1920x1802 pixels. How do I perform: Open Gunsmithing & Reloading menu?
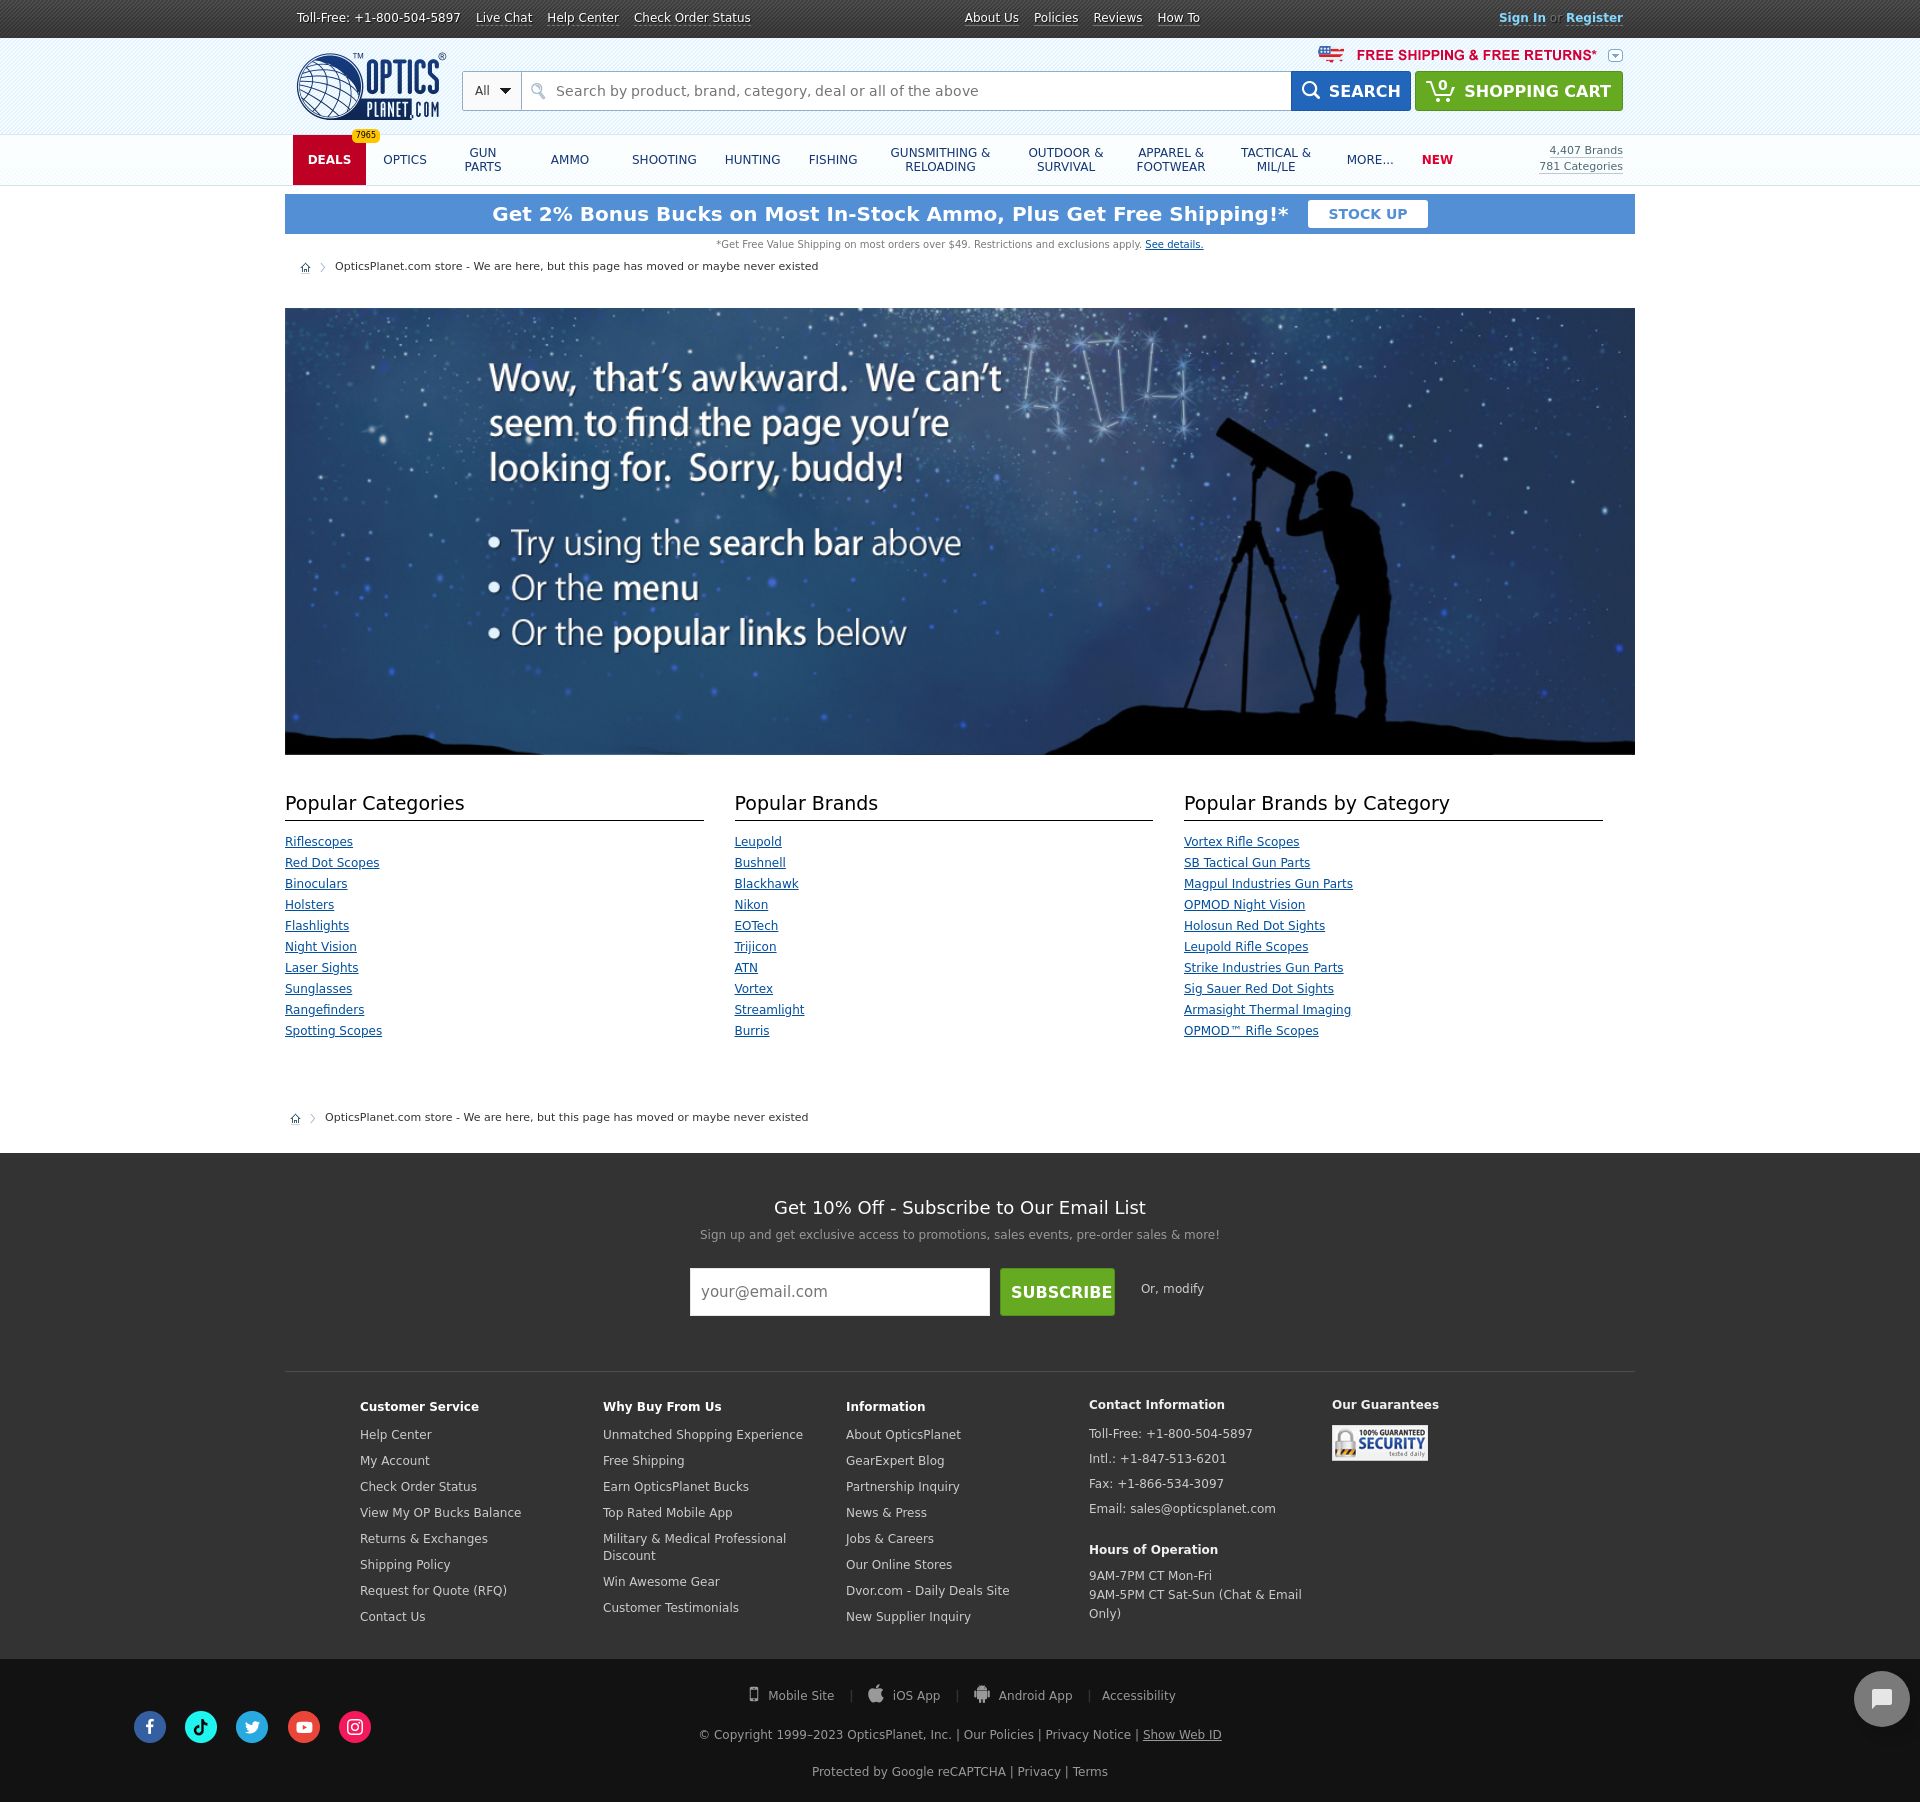pyautogui.click(x=940, y=160)
